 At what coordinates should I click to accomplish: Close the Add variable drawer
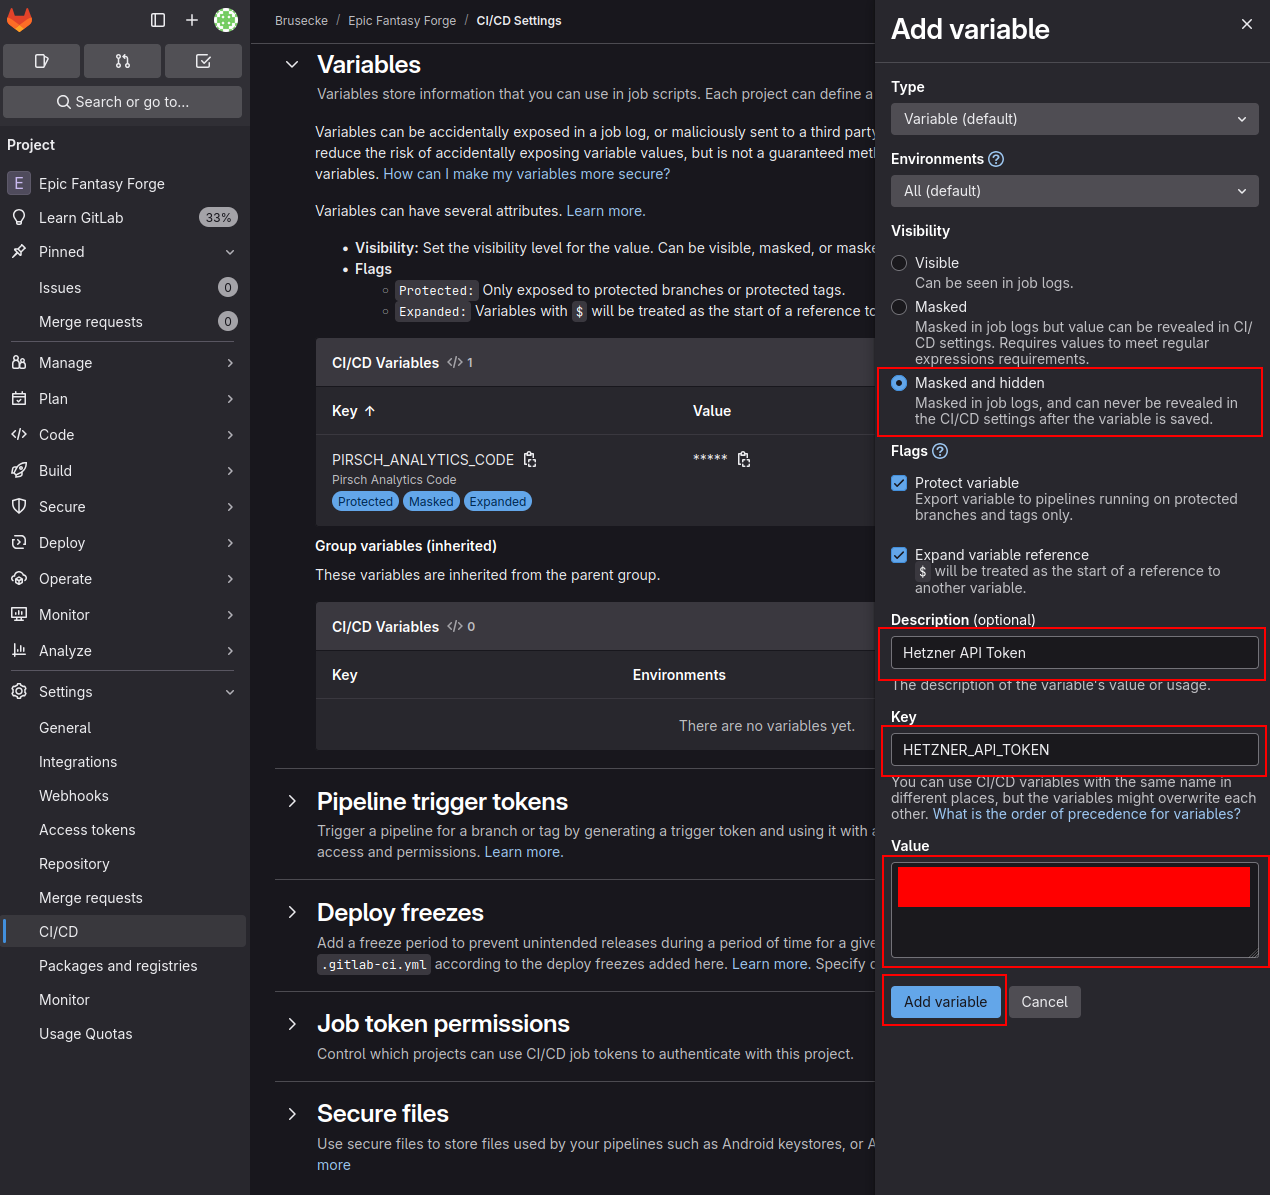[1247, 24]
